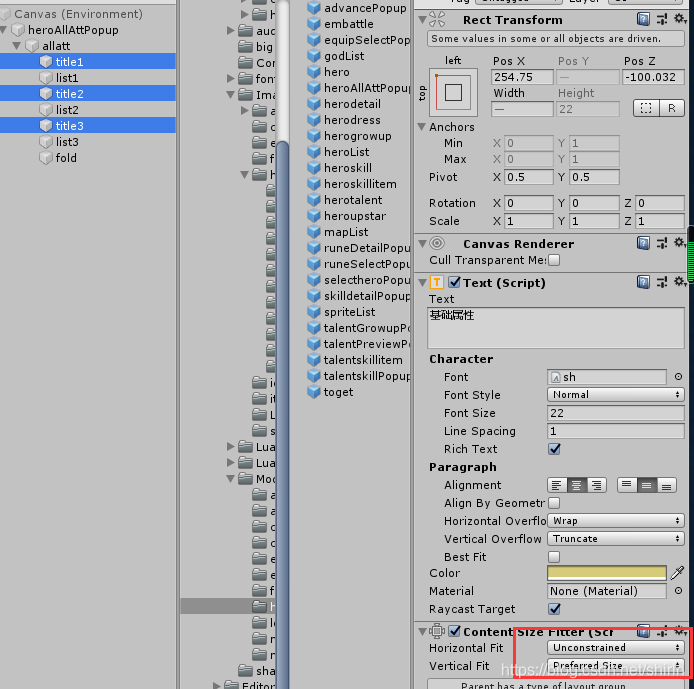Click the hero prefab icon
694x689 pixels.
(314, 72)
